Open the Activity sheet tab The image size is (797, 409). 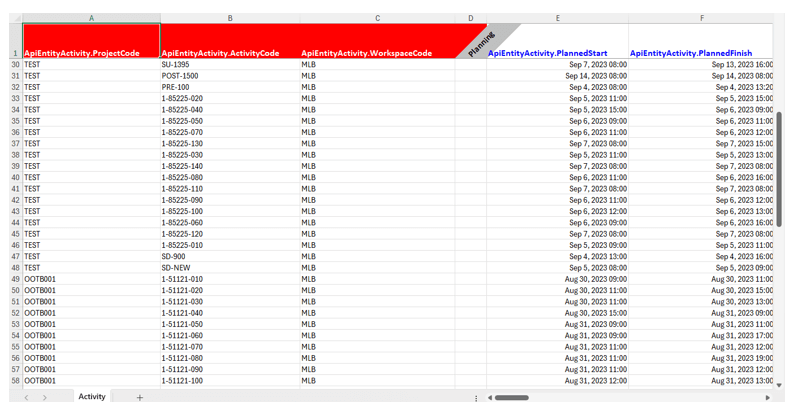coord(92,397)
